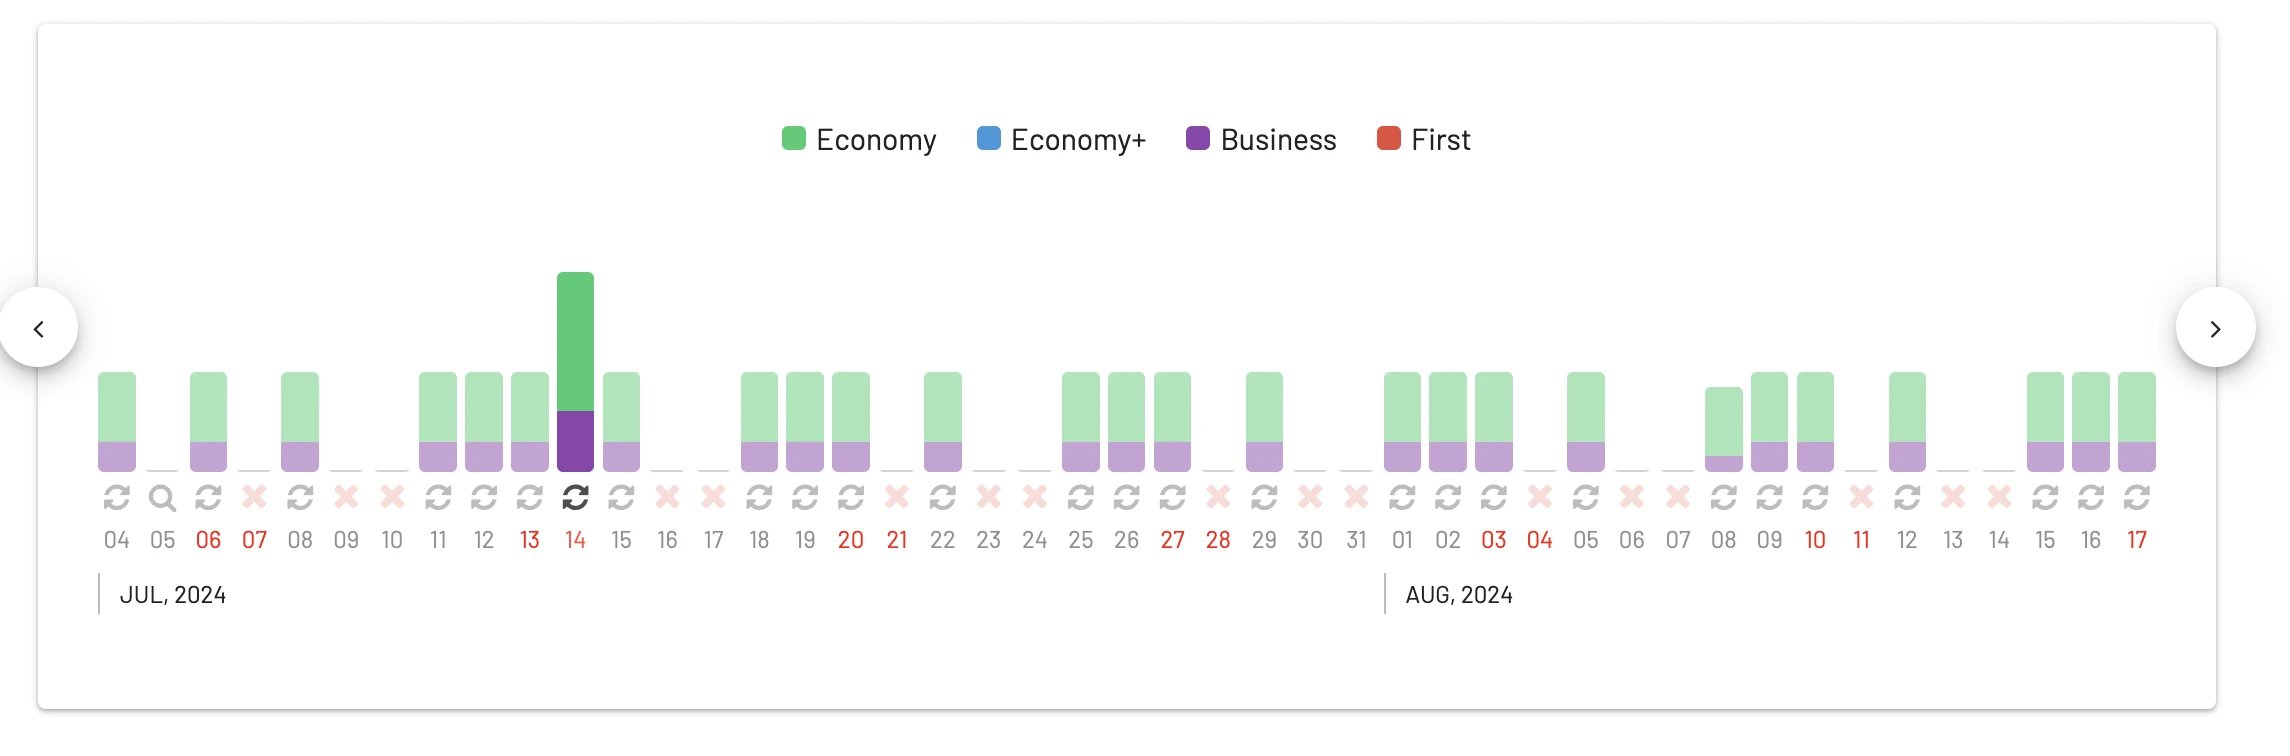Click the refresh icon for August 08
Screen dimensions: 2290x756
click(1723, 496)
